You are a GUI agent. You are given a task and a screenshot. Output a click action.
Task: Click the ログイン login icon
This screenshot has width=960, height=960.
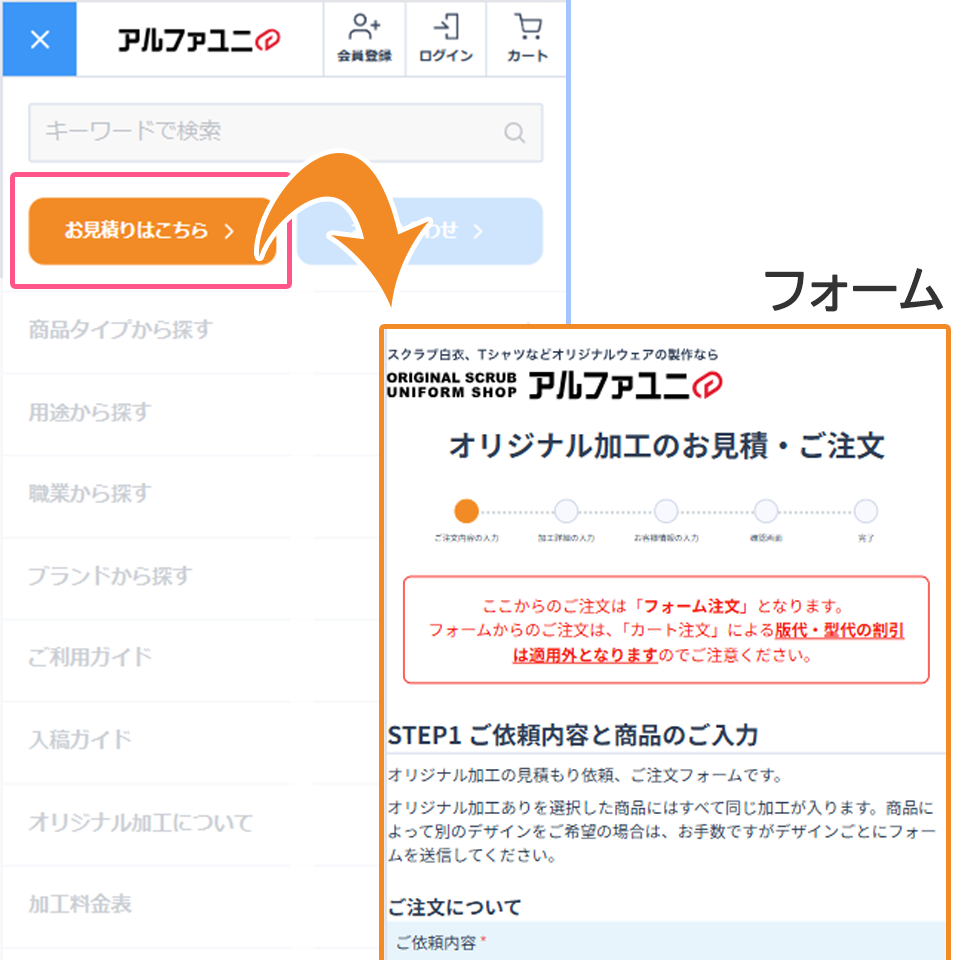[x=446, y=39]
